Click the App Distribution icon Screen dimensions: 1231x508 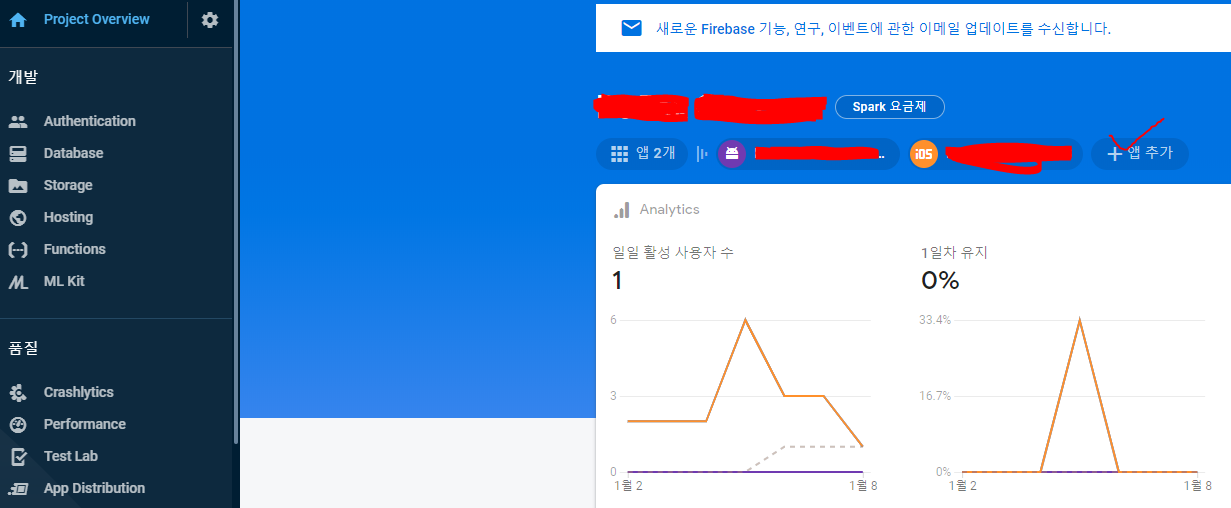point(18,488)
